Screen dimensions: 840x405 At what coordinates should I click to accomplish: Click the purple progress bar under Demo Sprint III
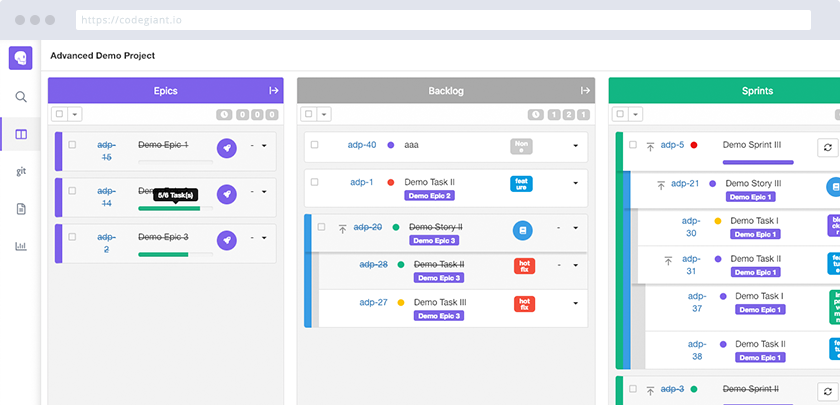point(758,162)
